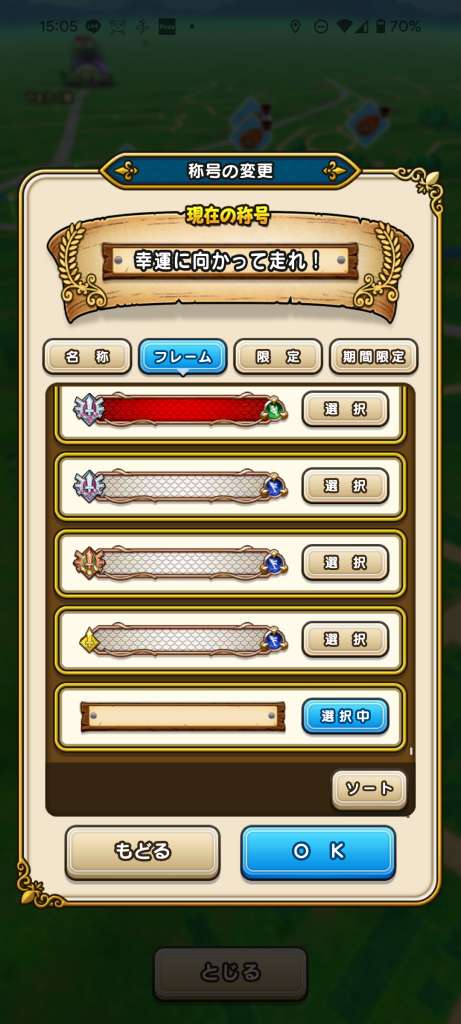Click the orange crest emblem on third frame
The image size is (461, 1024).
(88, 564)
